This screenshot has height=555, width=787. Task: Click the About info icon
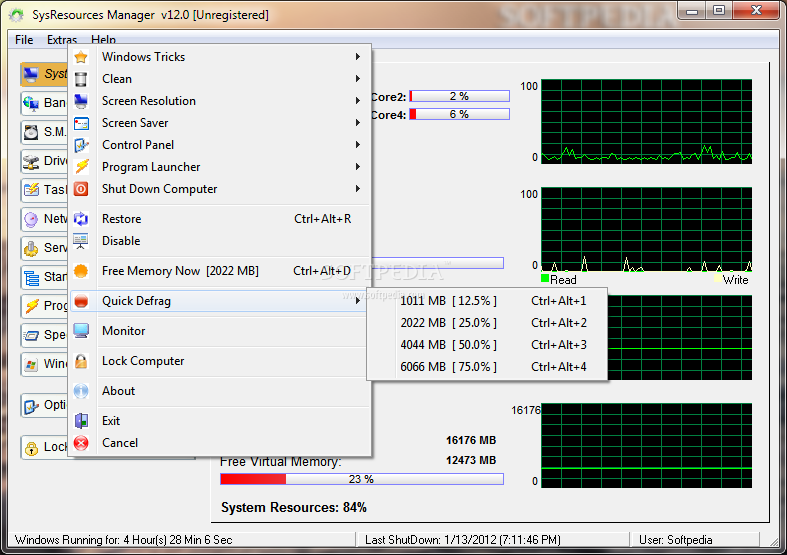pos(81,391)
